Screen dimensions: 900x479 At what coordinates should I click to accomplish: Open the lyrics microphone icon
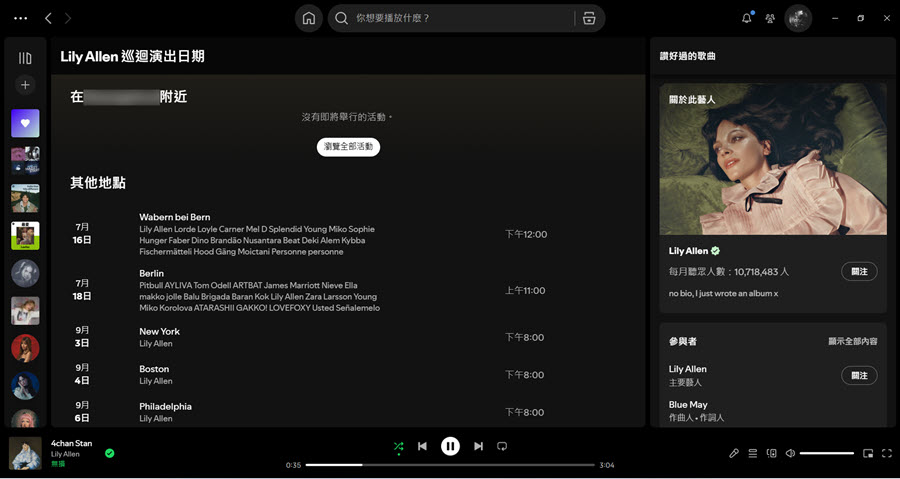[734, 453]
